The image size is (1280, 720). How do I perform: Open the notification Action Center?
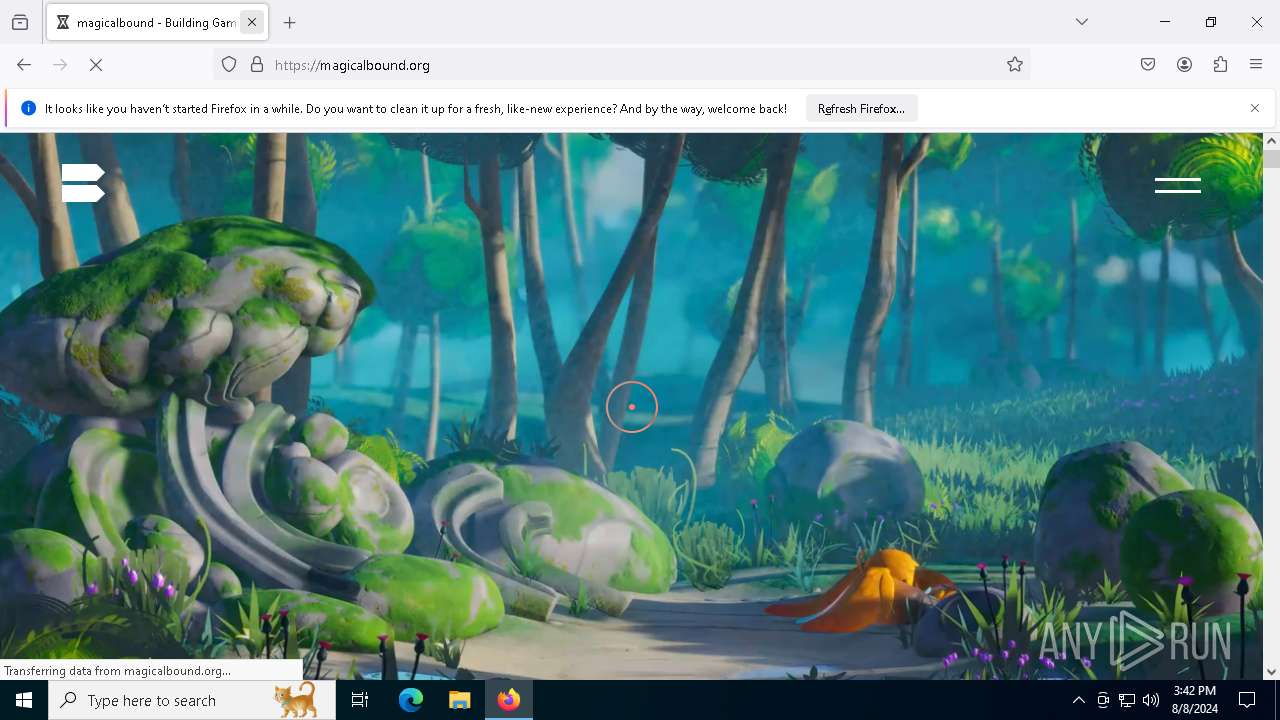tap(1248, 700)
